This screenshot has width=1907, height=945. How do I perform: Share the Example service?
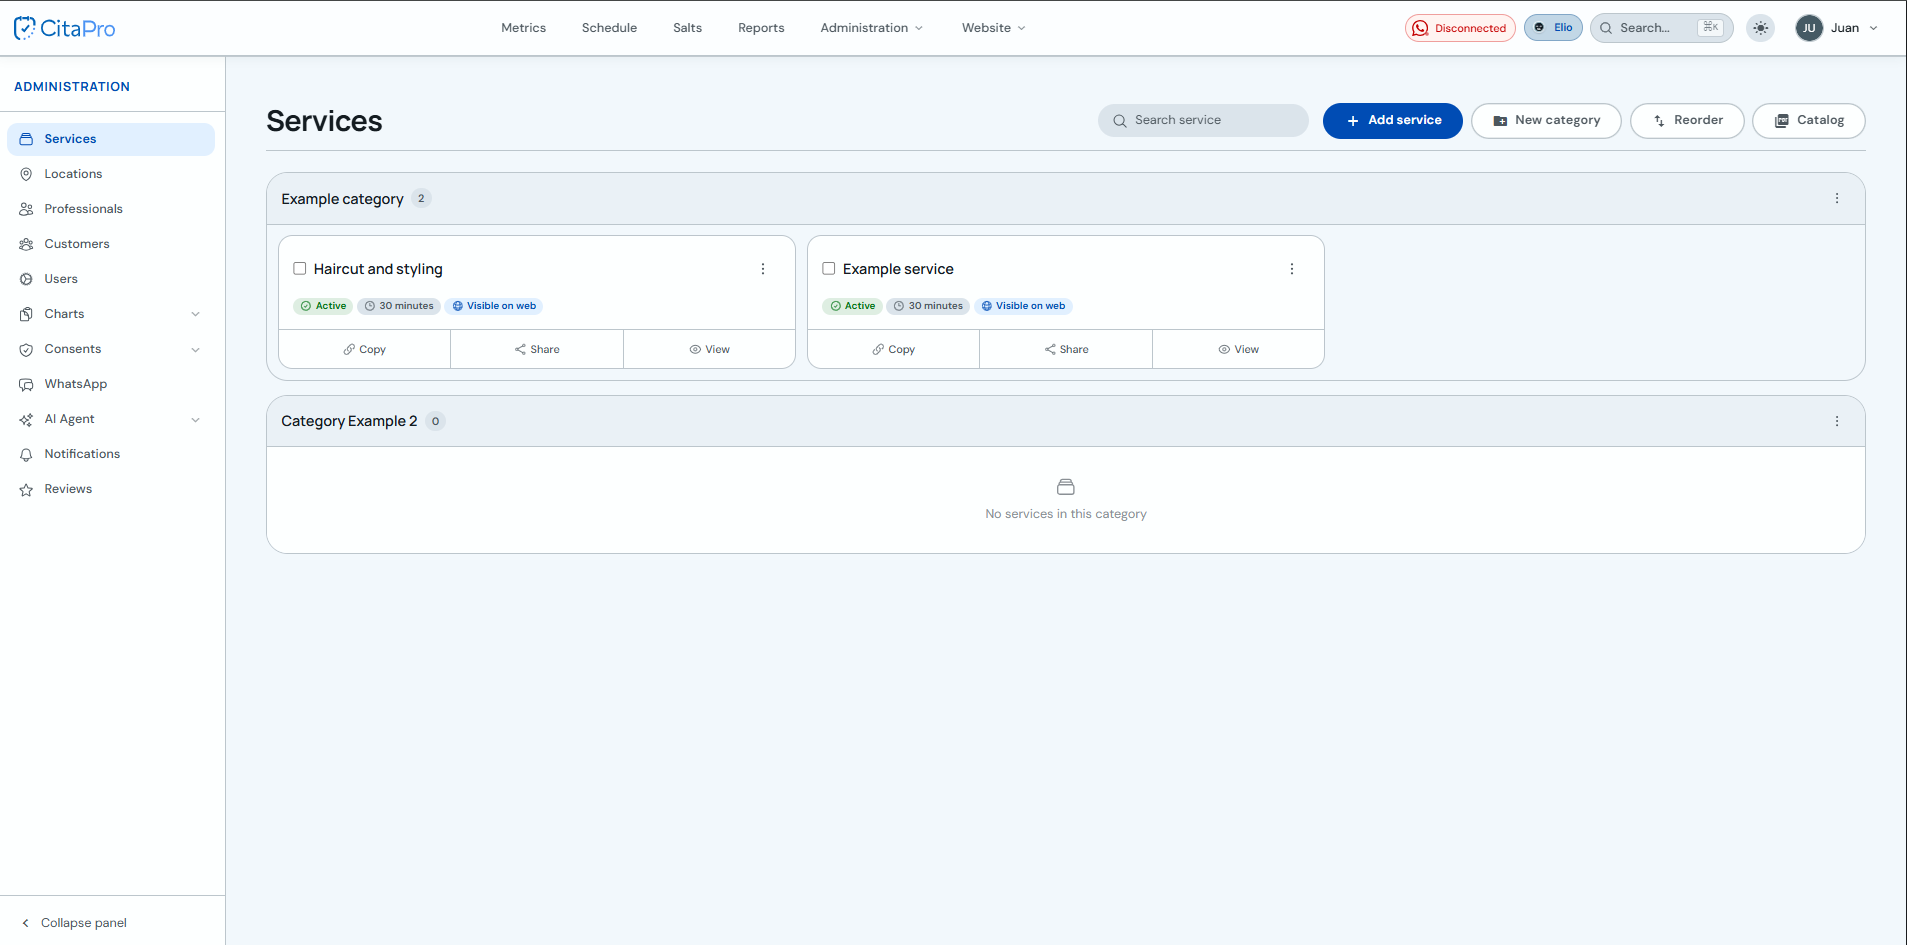tap(1066, 349)
